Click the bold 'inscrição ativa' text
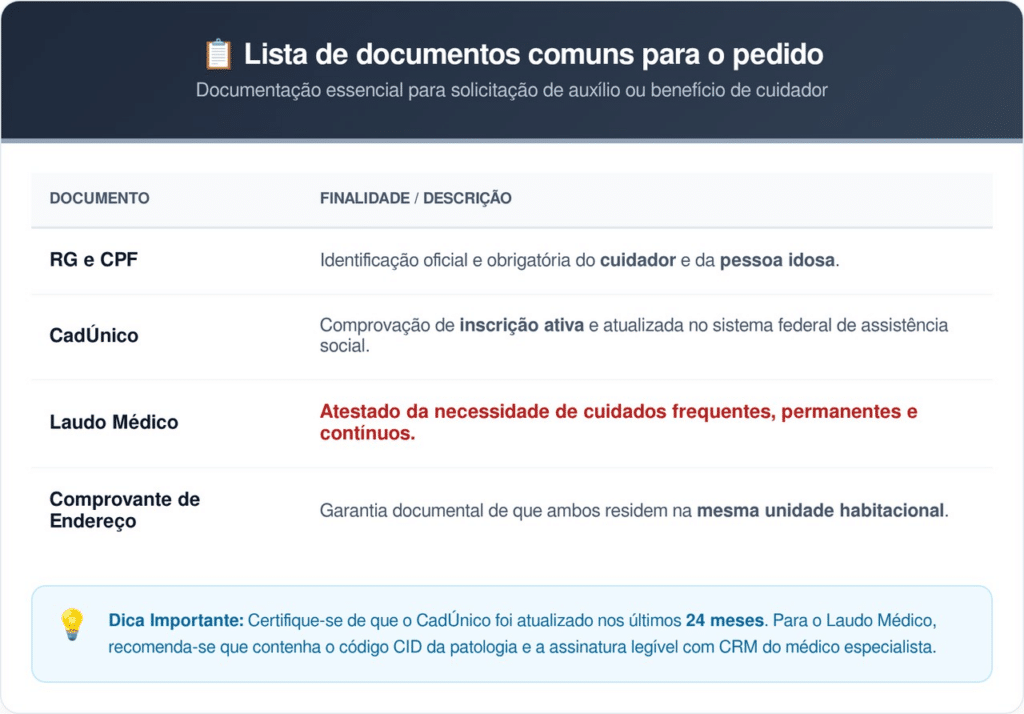Screen dimensions: 1024x714 tap(521, 325)
